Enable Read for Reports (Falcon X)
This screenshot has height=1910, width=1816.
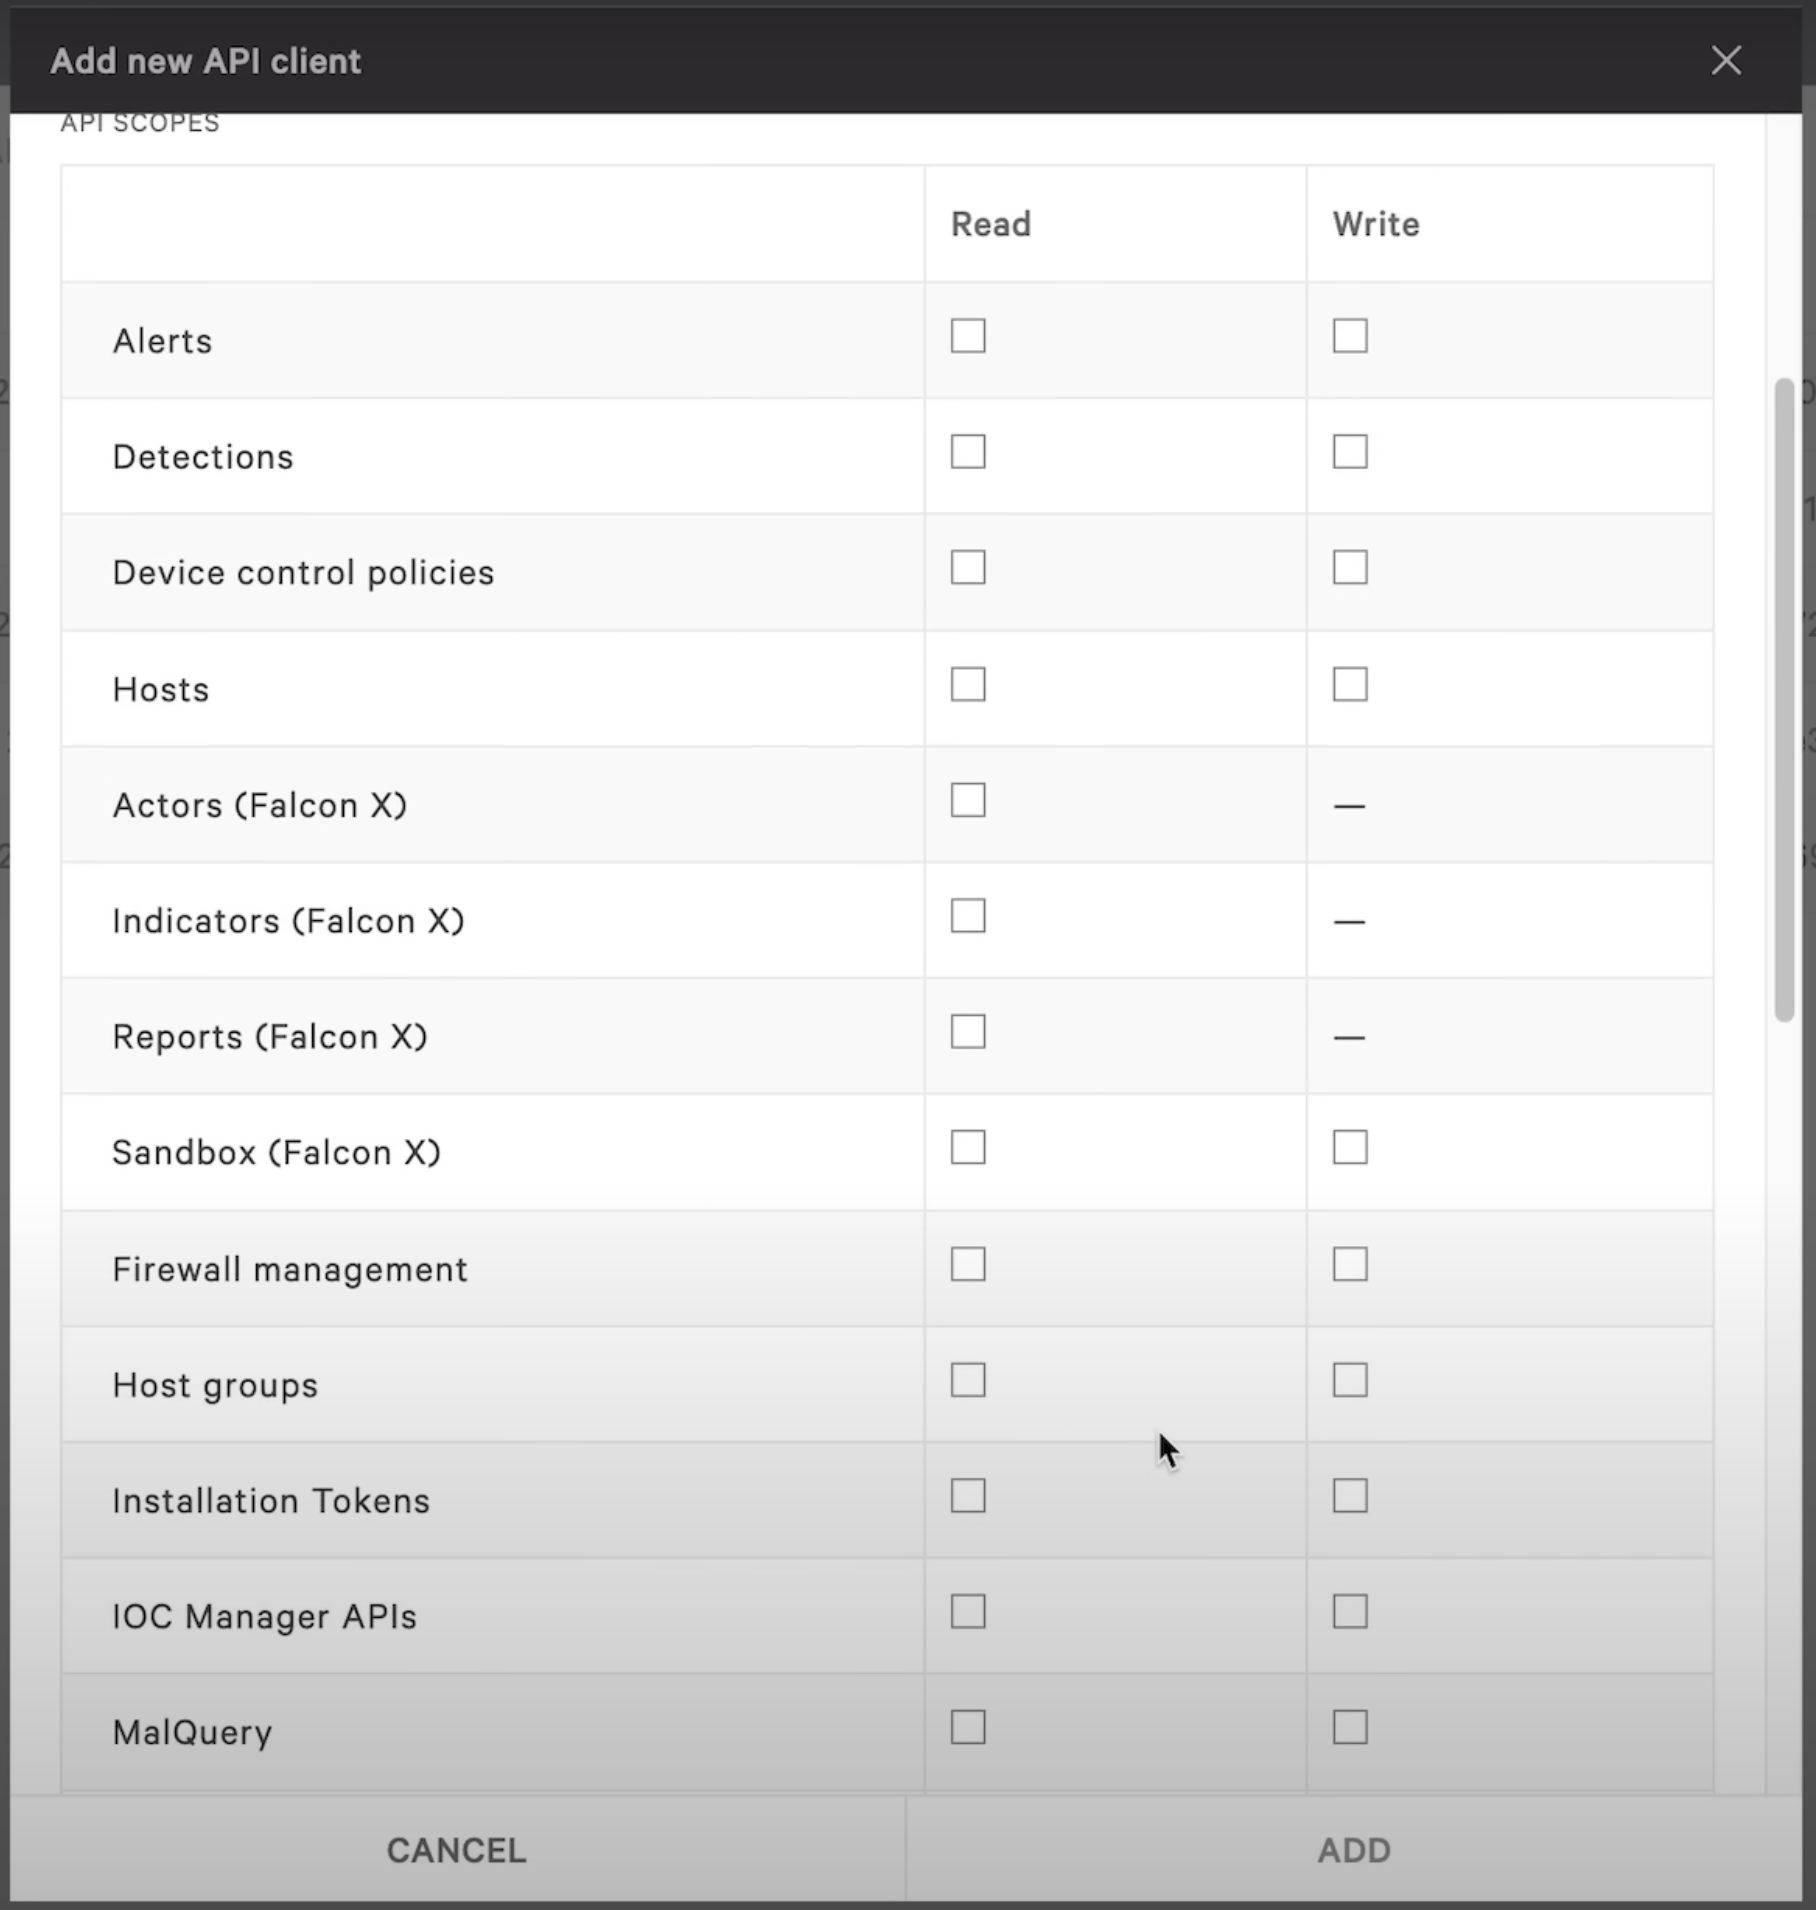[x=967, y=1032]
